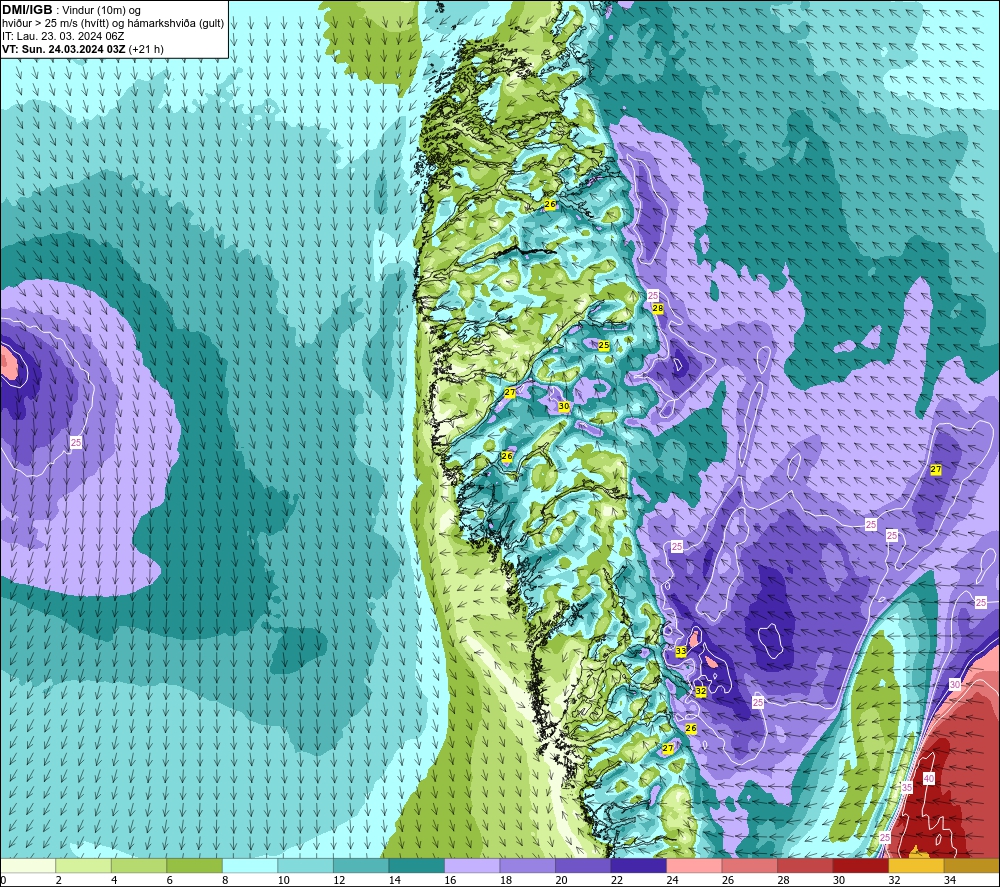This screenshot has height=887, width=1000.
Task: Click the legend value 20
Action: (561, 880)
